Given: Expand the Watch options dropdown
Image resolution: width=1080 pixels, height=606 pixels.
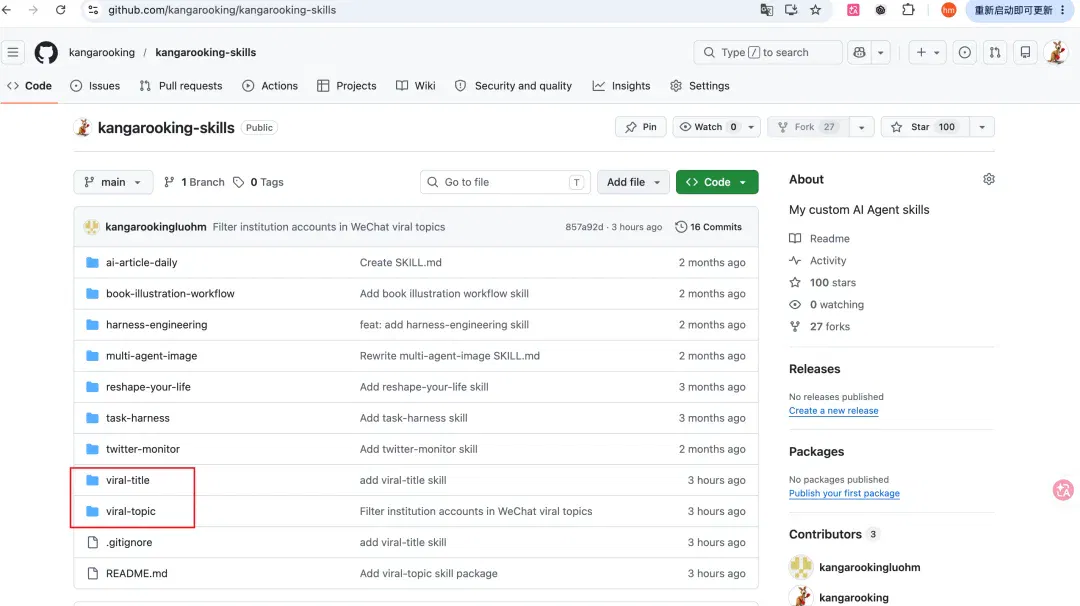Looking at the screenshot, I should (x=751, y=127).
